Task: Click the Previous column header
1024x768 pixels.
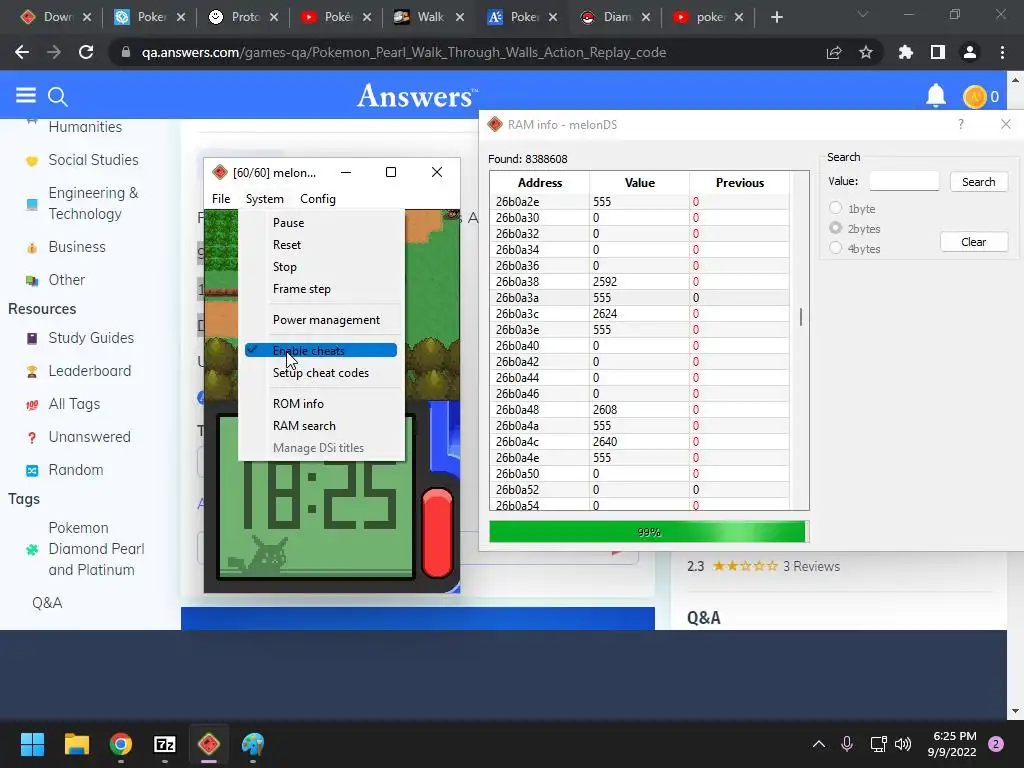Action: point(739,183)
